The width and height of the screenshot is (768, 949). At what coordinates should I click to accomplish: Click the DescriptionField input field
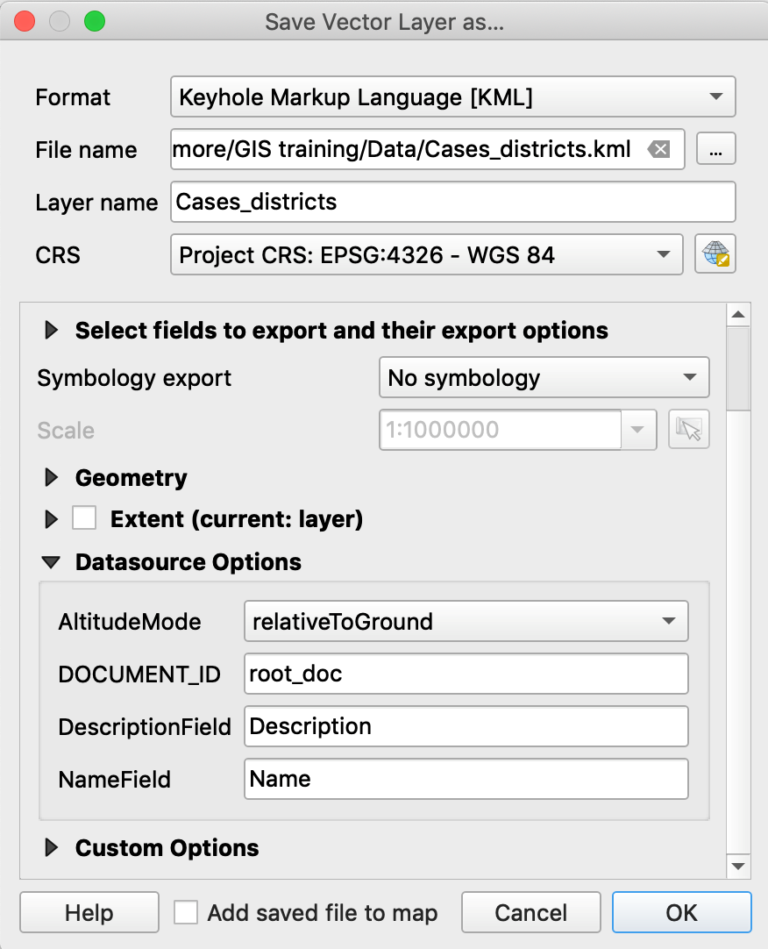[466, 726]
